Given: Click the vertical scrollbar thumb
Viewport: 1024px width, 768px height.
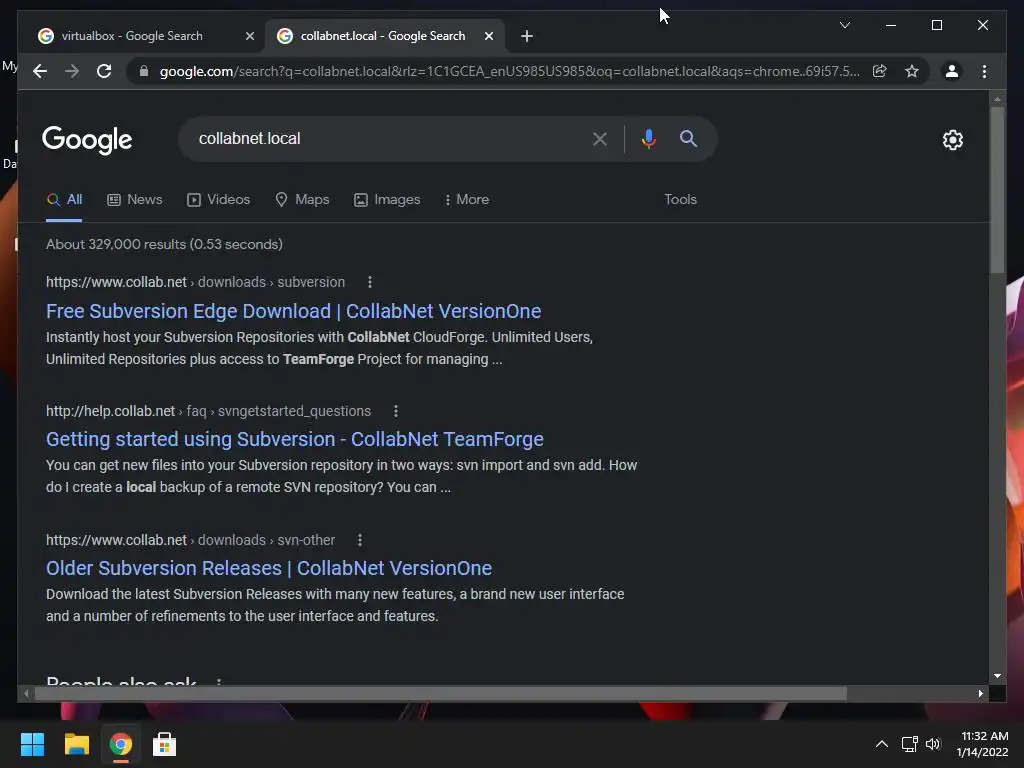Looking at the screenshot, I should click(997, 189).
